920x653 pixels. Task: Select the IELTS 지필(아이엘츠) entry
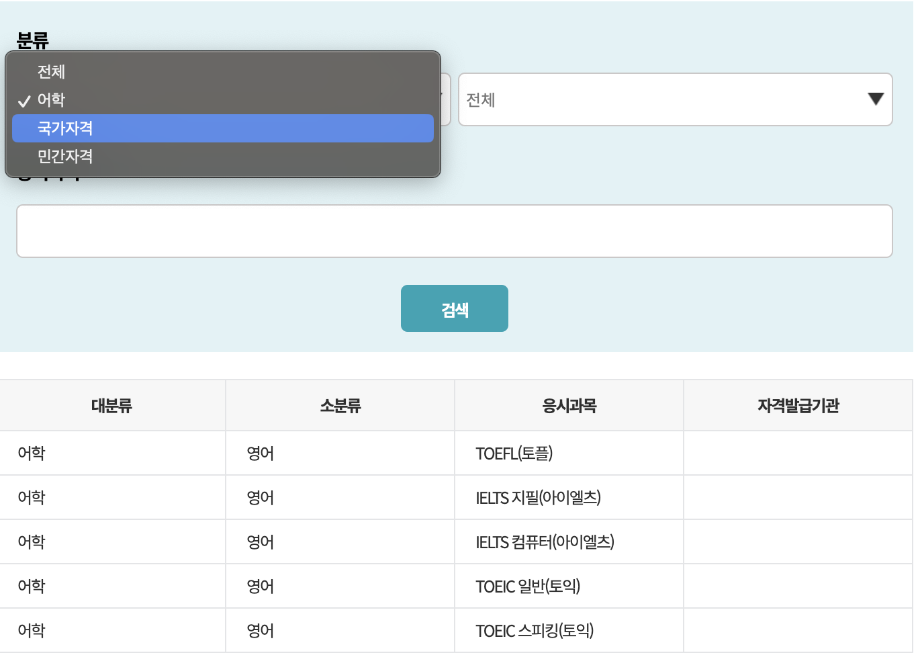[538, 498]
